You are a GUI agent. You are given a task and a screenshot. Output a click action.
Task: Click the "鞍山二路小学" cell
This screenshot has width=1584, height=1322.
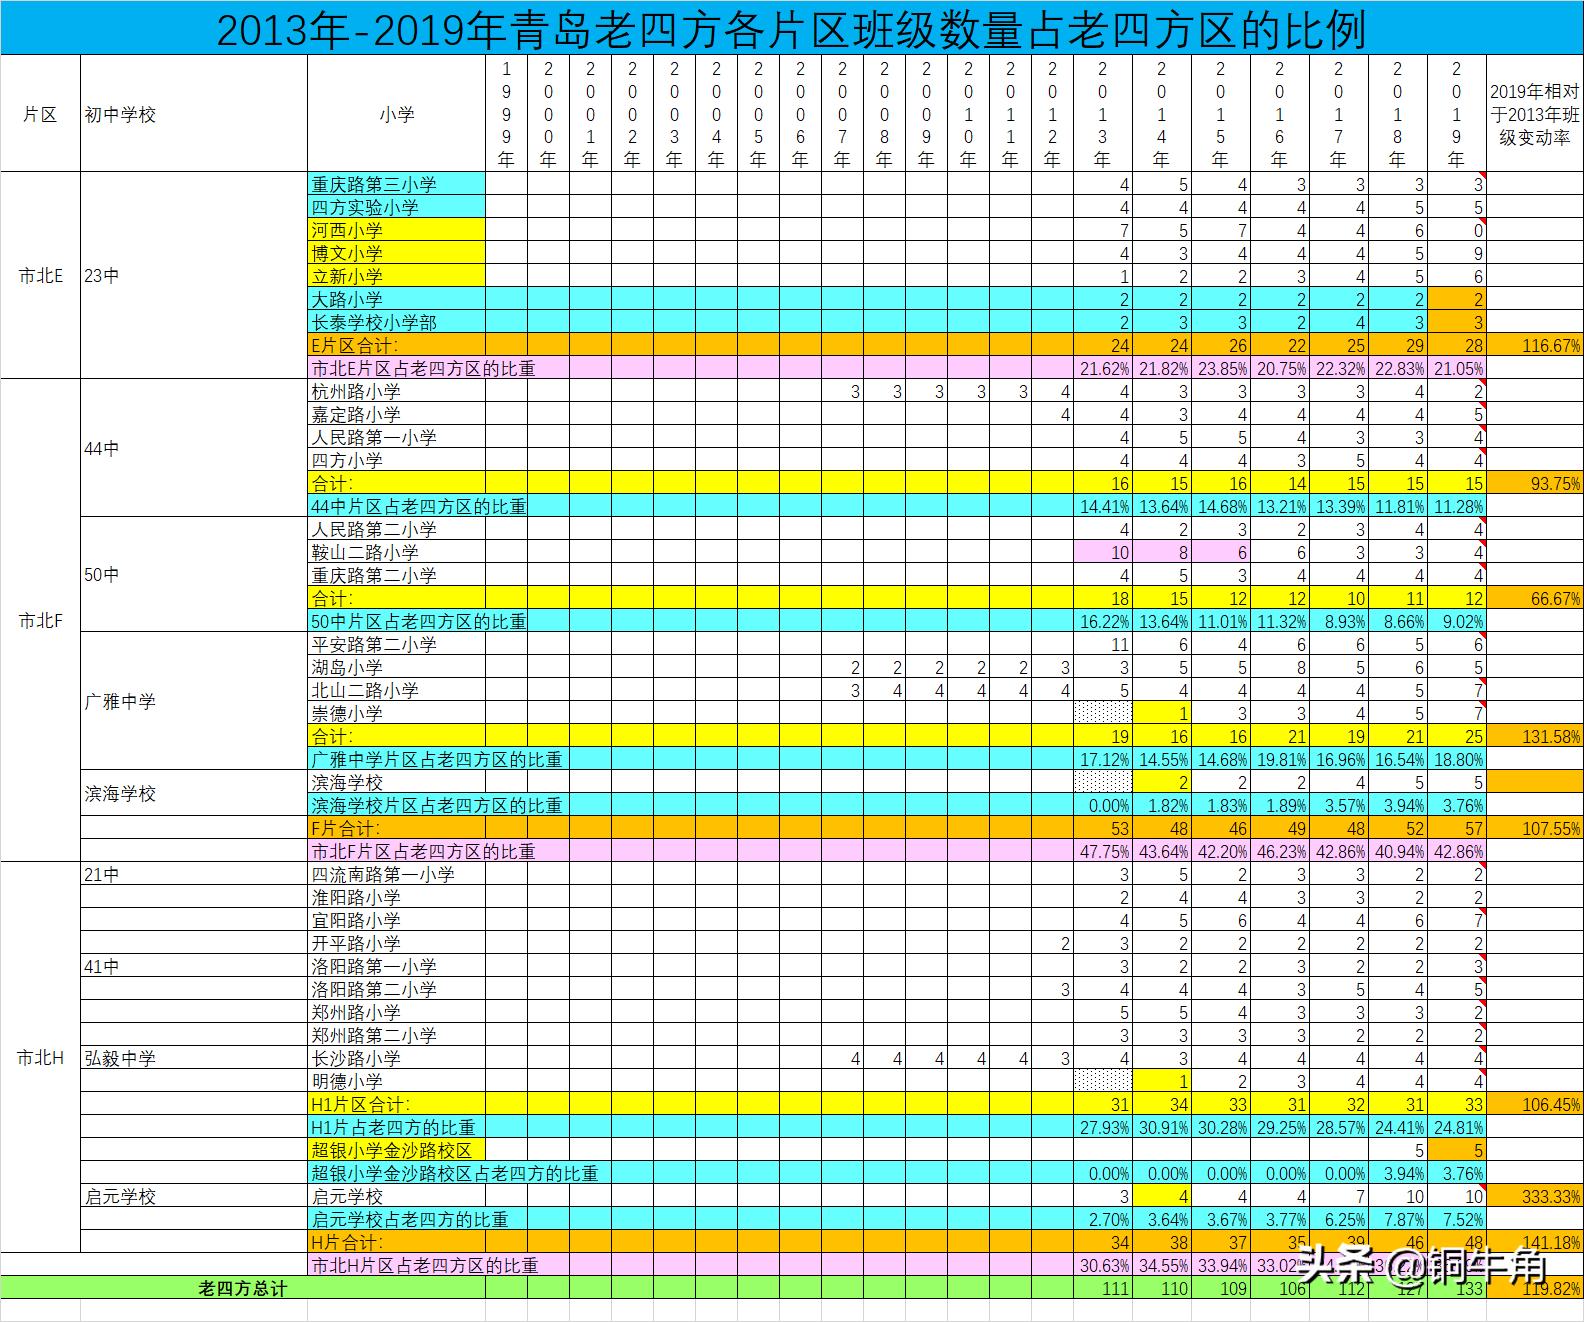click(397, 552)
